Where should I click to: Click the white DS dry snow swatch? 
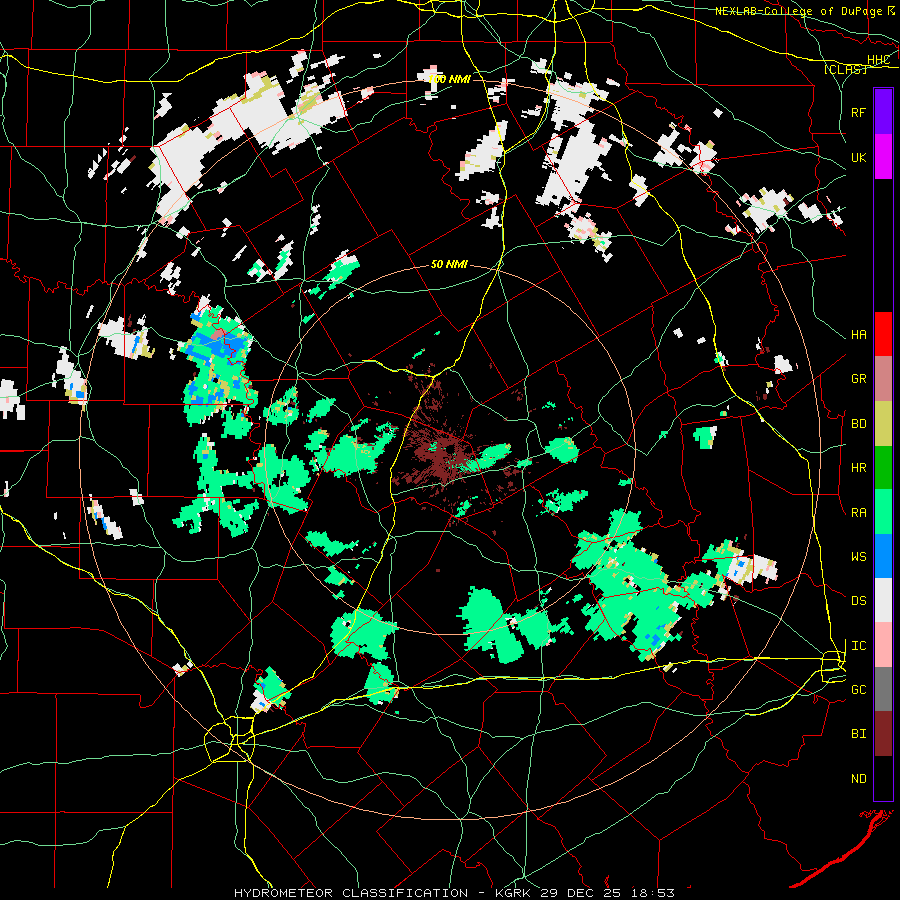click(x=883, y=600)
